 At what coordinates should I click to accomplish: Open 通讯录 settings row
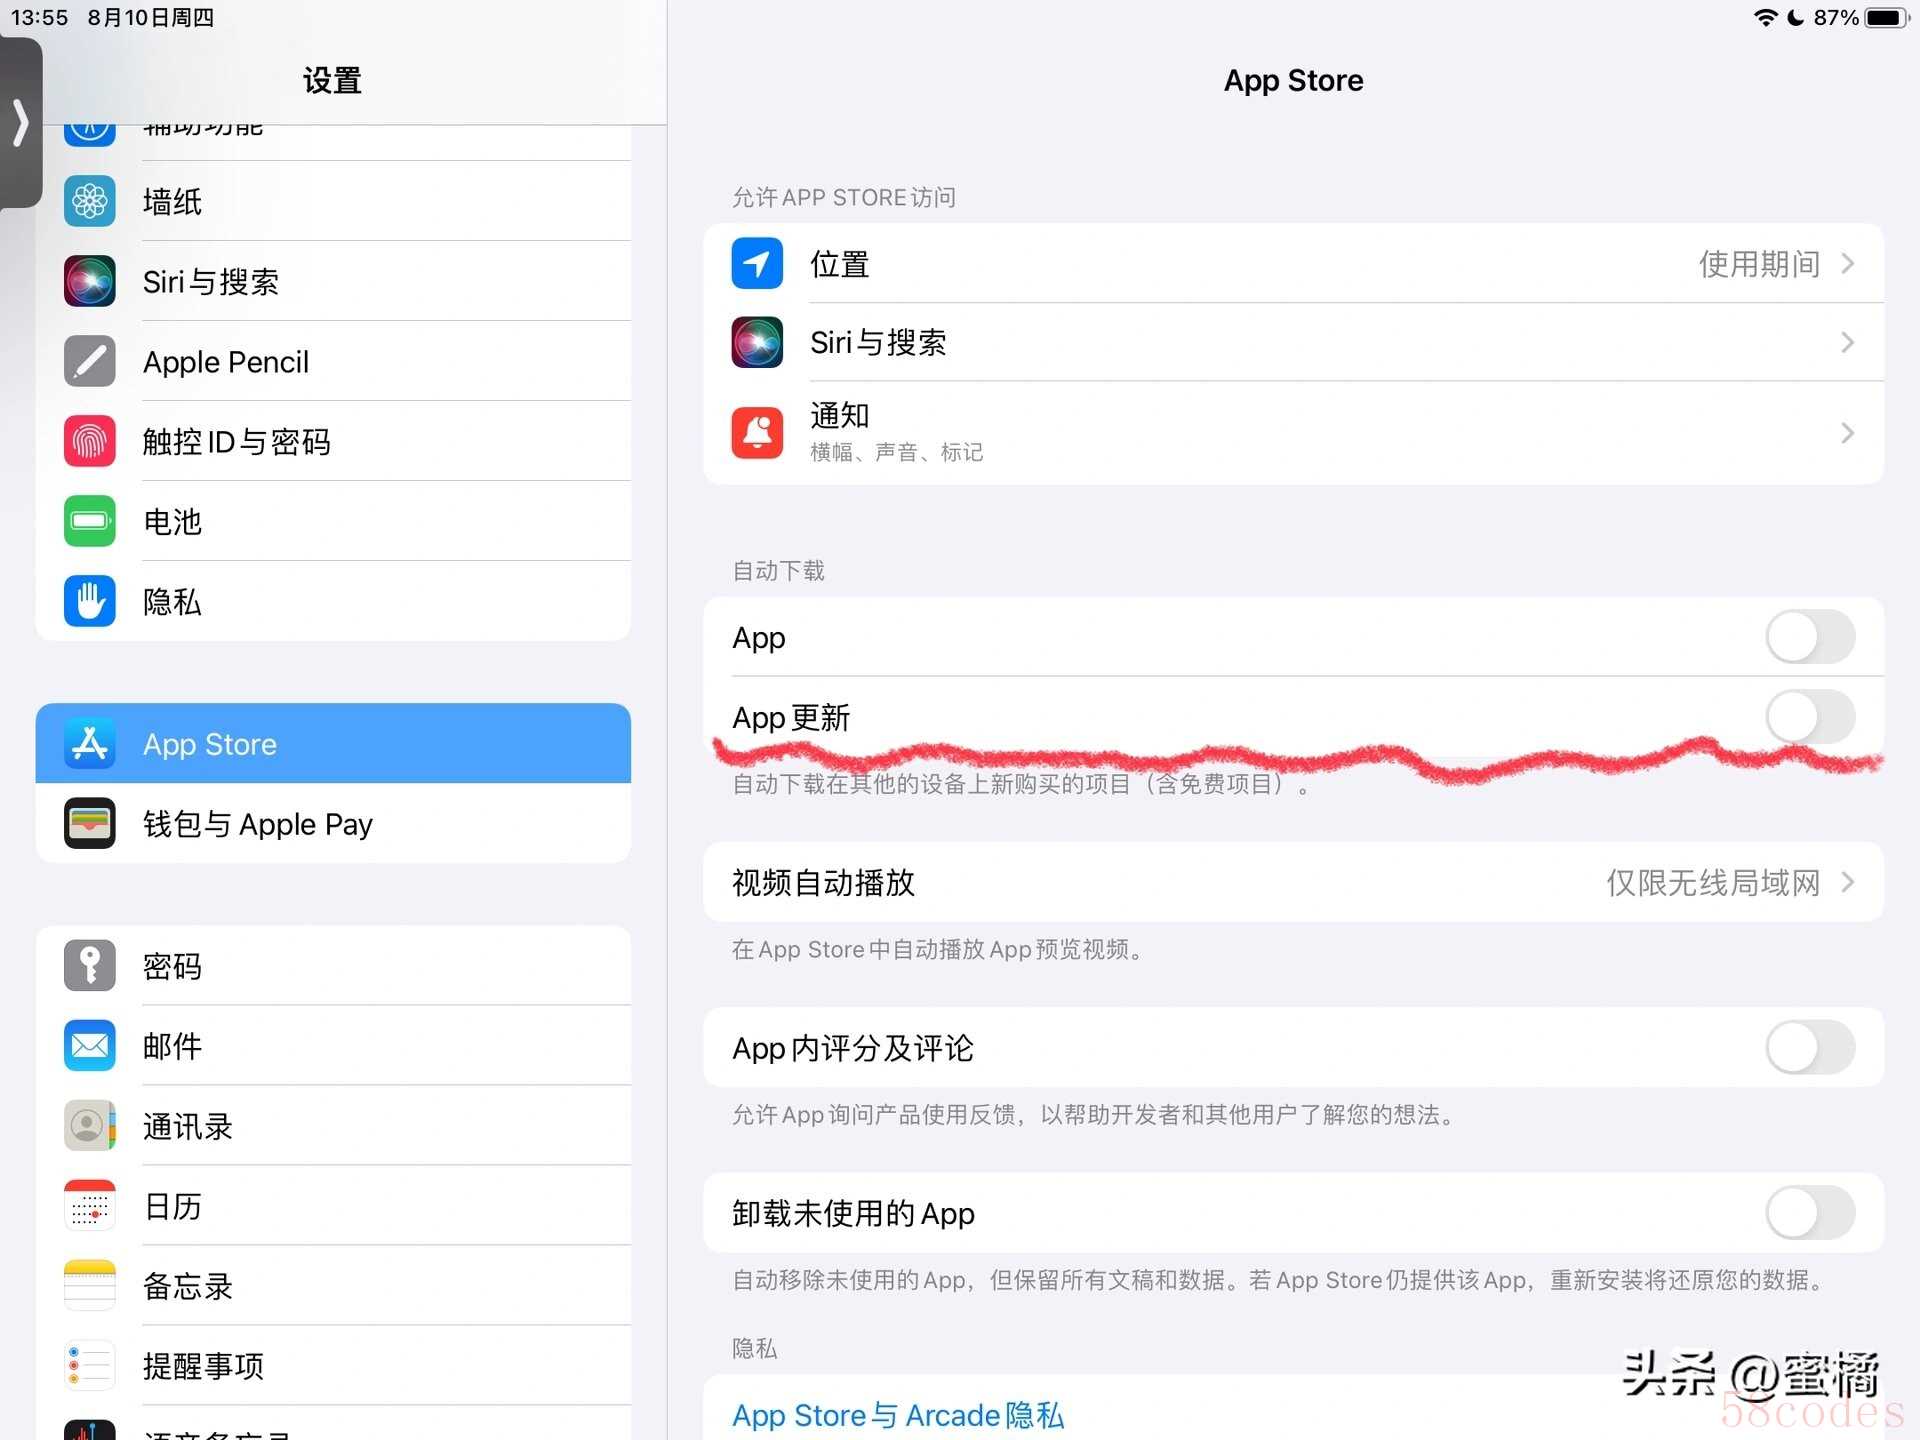333,1126
